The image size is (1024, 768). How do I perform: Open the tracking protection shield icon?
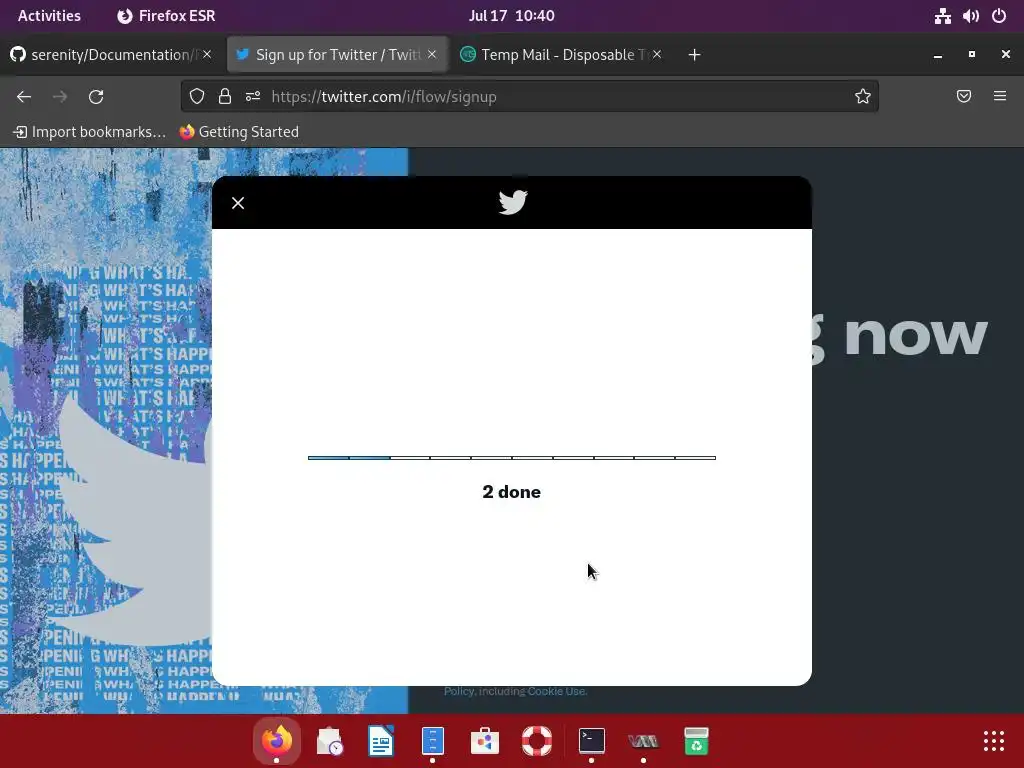pyautogui.click(x=197, y=97)
